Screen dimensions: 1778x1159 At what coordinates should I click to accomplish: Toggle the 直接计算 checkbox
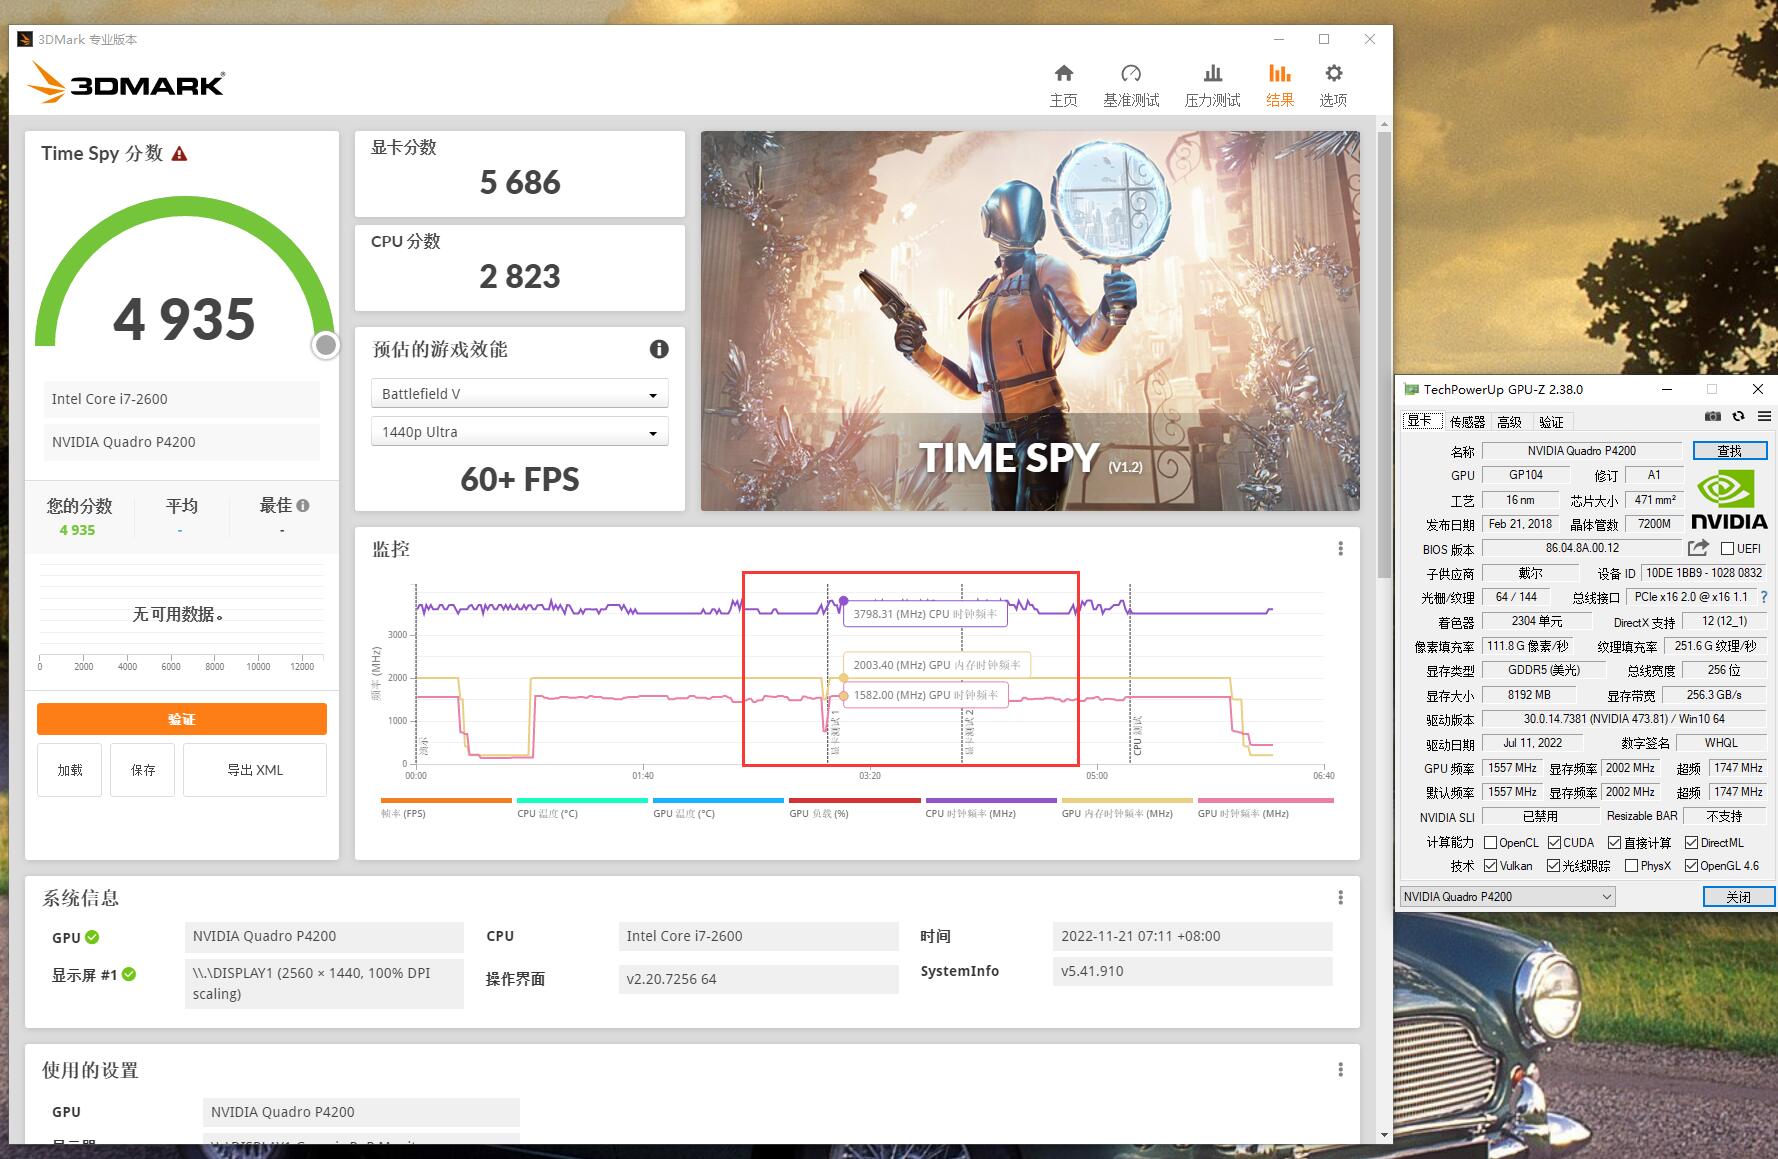[1614, 842]
